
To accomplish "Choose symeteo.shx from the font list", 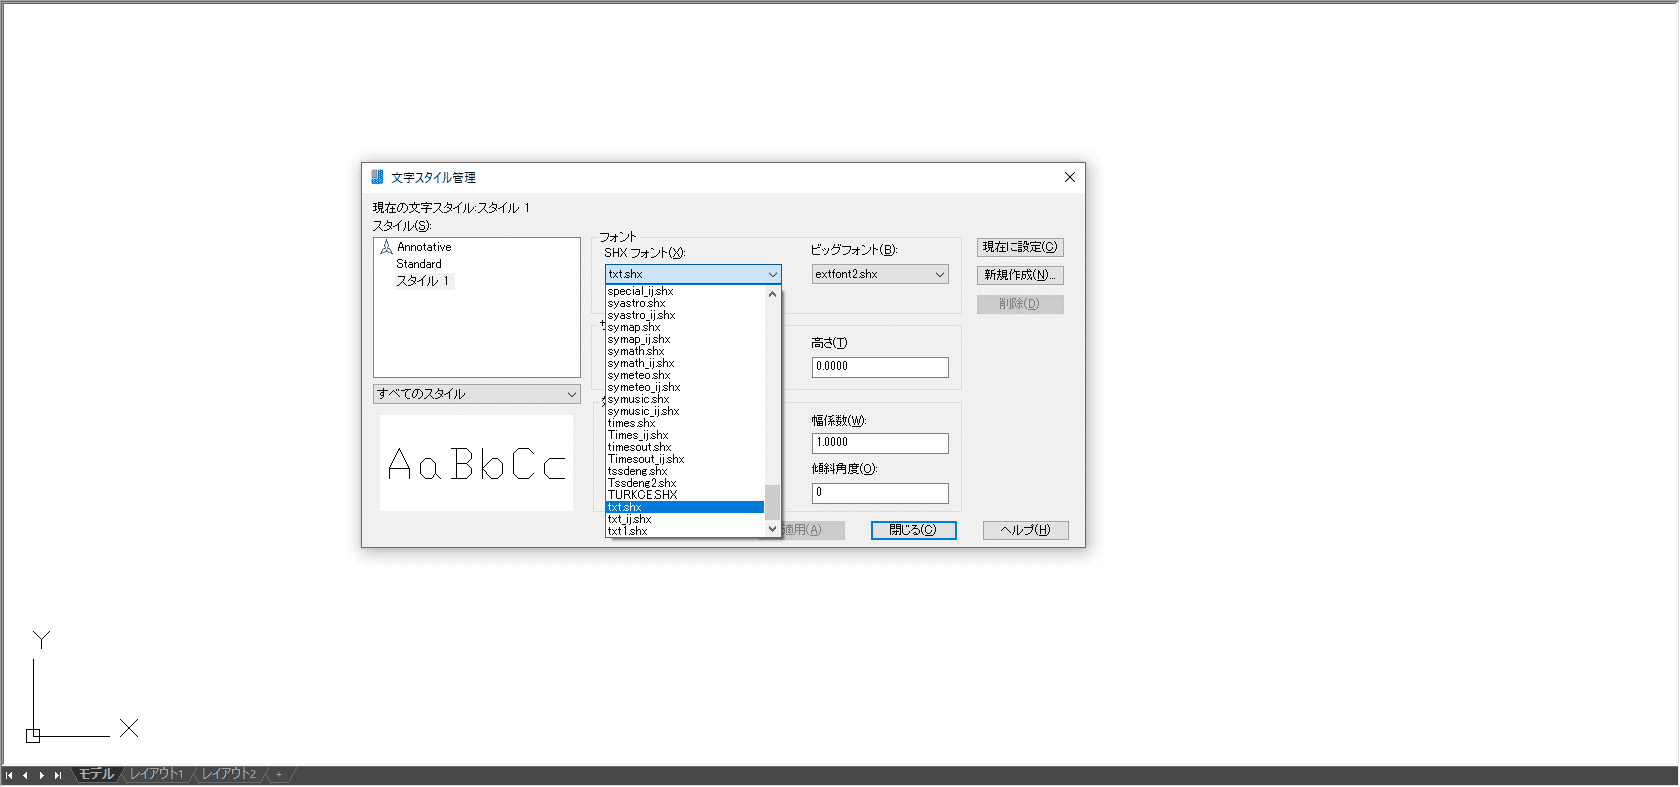I will point(685,375).
